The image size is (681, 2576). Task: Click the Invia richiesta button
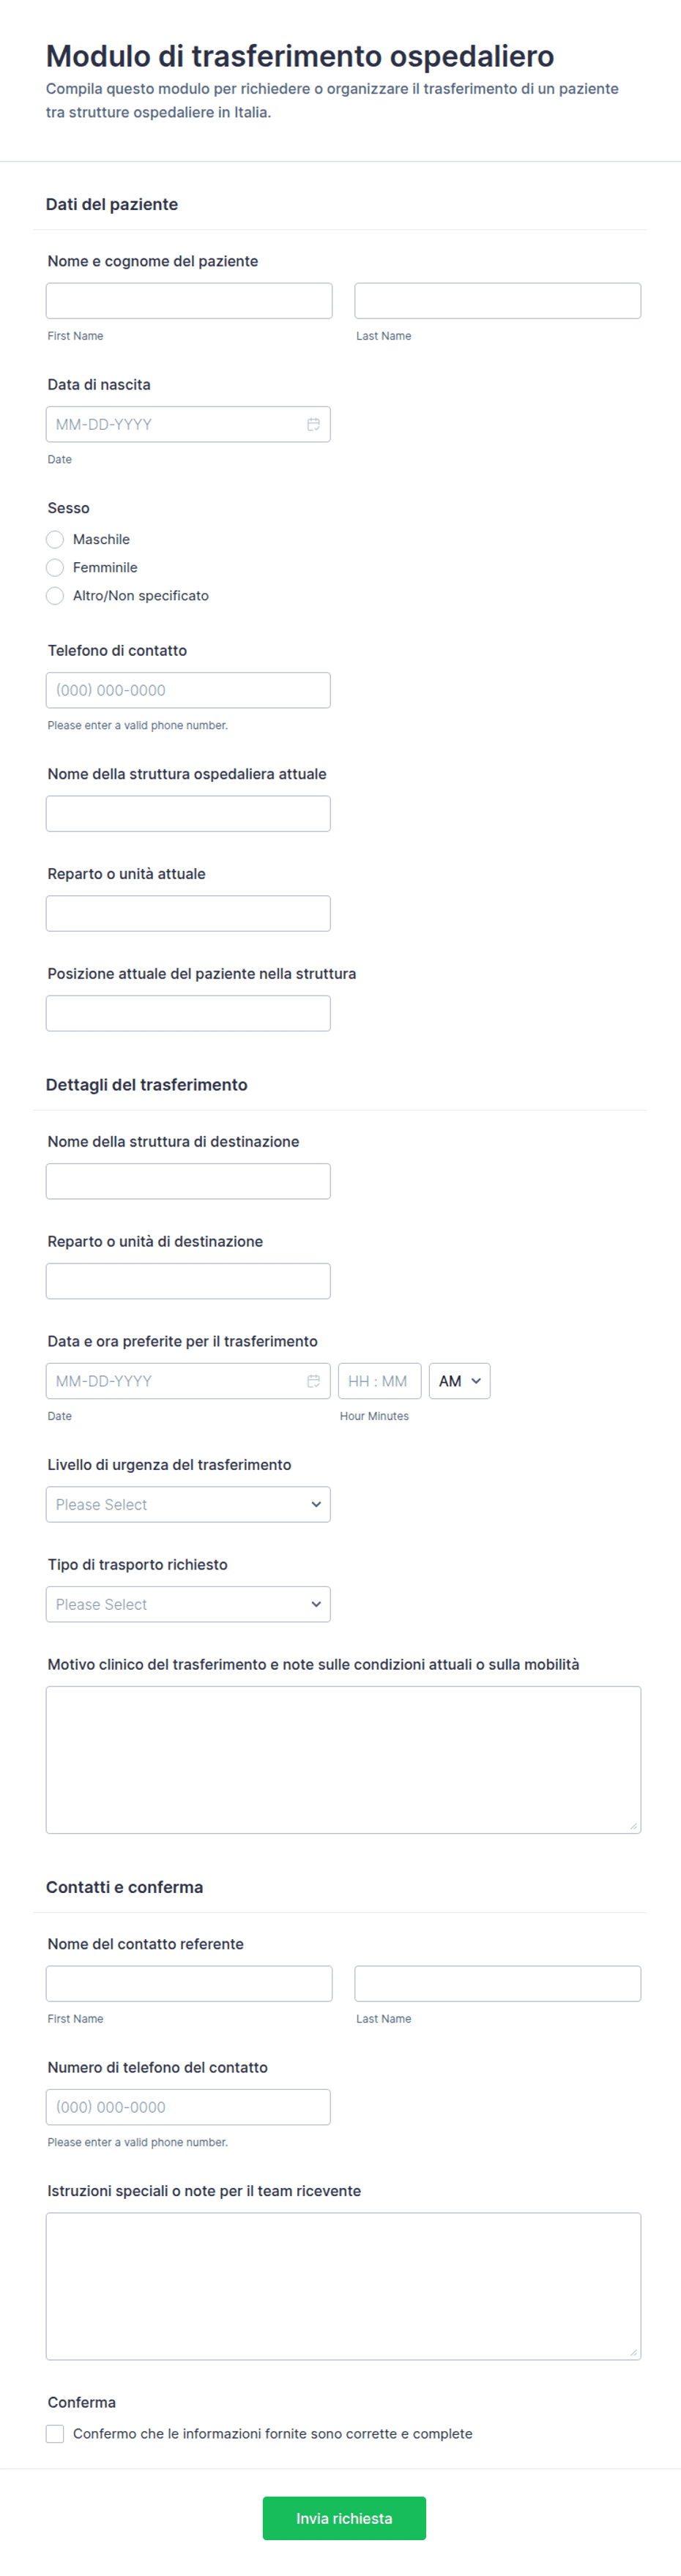coord(344,2518)
